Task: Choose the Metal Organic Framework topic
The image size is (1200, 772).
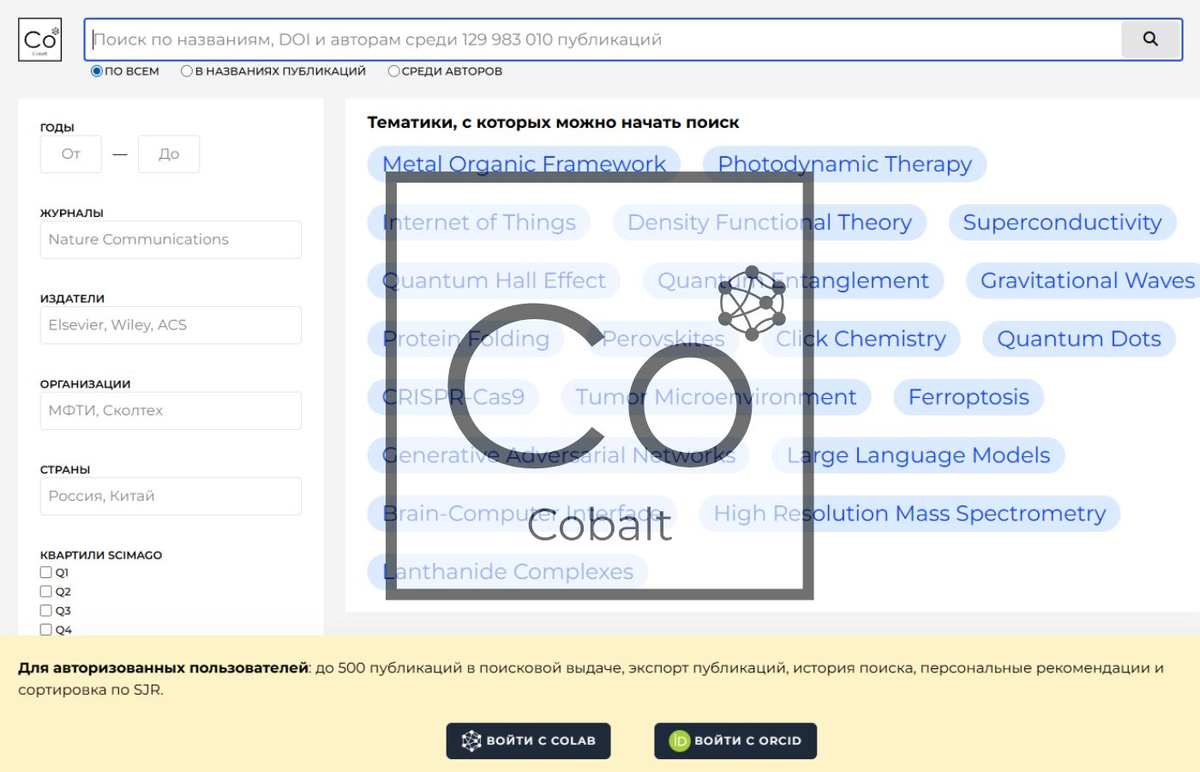Action: [x=524, y=164]
